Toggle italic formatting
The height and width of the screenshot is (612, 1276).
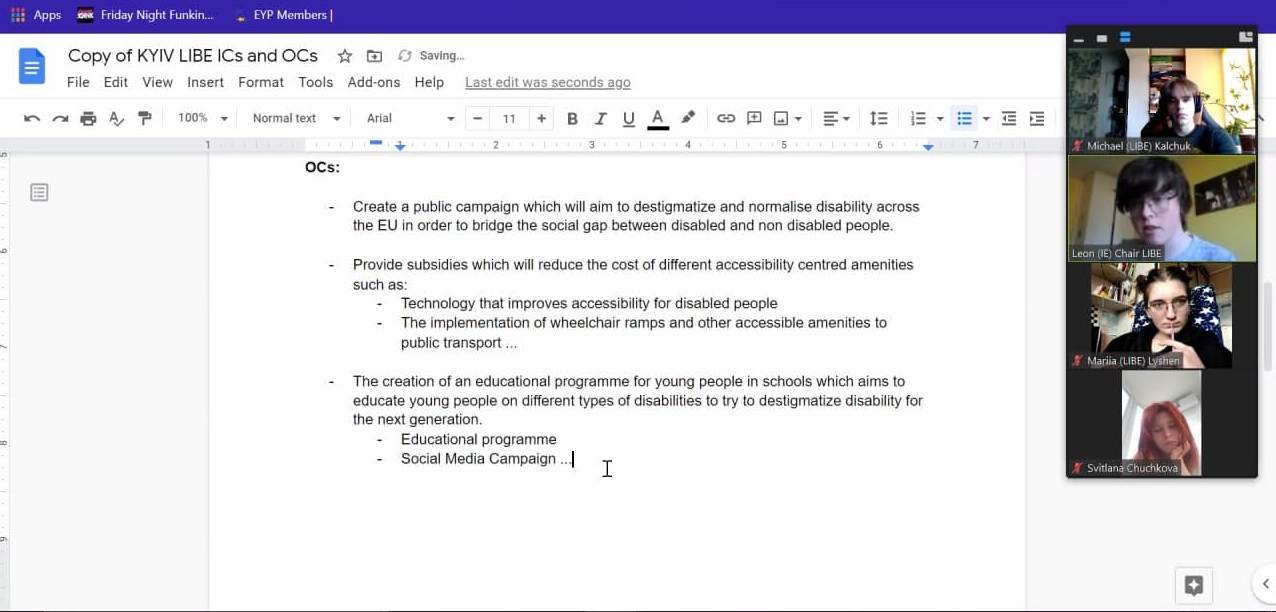click(x=600, y=118)
